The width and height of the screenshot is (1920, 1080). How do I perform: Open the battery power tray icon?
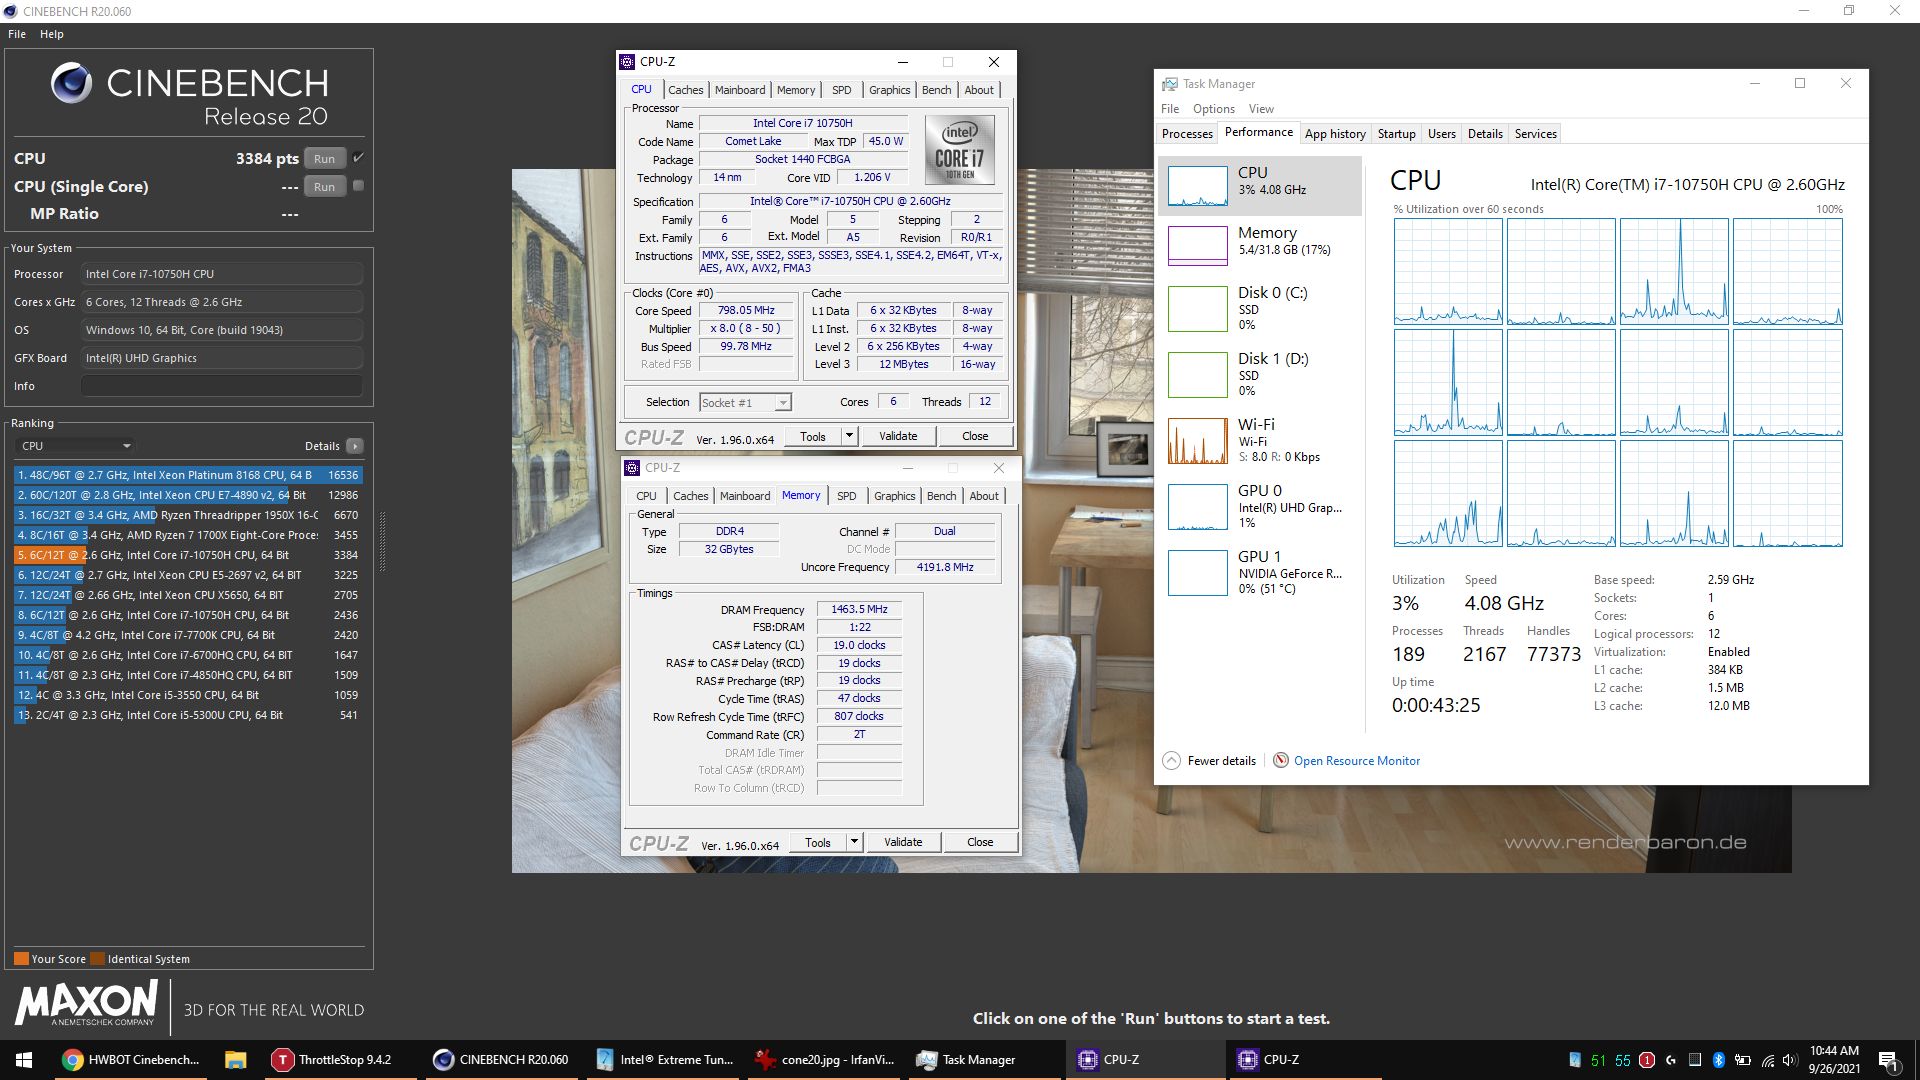pos(1743,1060)
